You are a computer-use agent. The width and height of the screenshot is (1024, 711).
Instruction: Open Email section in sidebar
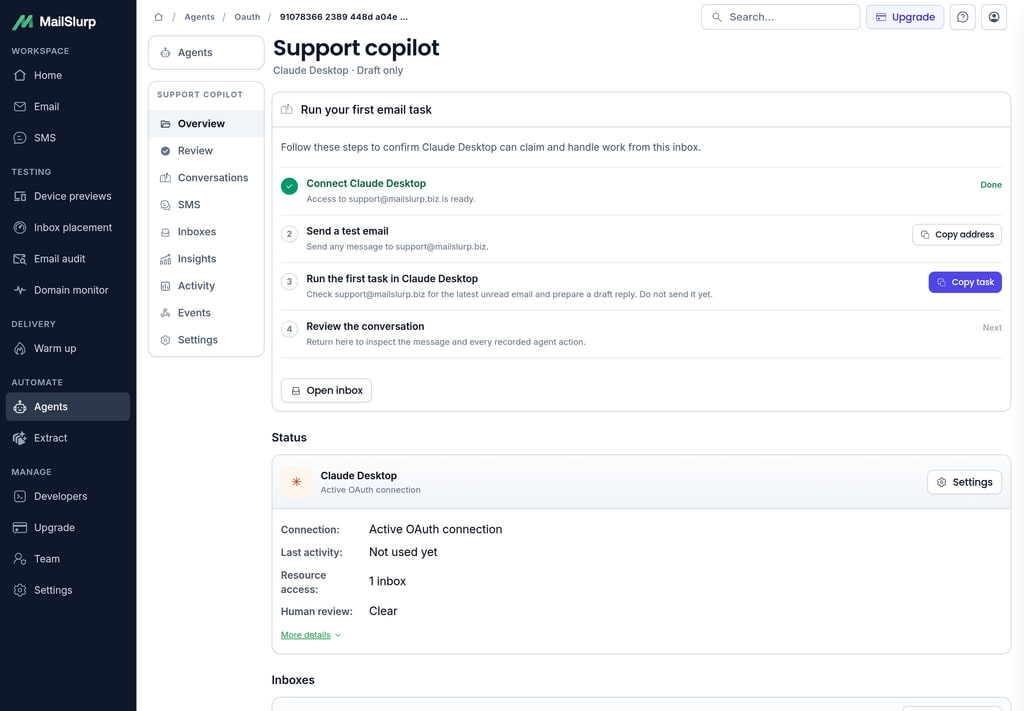pyautogui.click(x=68, y=106)
